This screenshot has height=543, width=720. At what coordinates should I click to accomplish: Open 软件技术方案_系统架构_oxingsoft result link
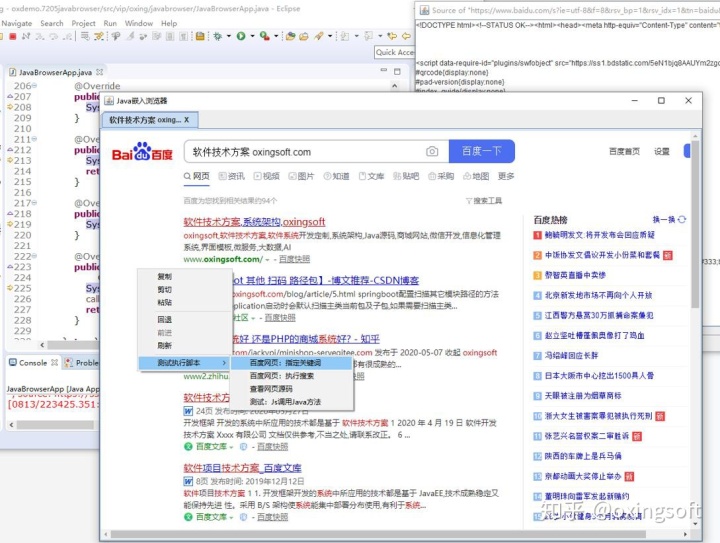254,222
